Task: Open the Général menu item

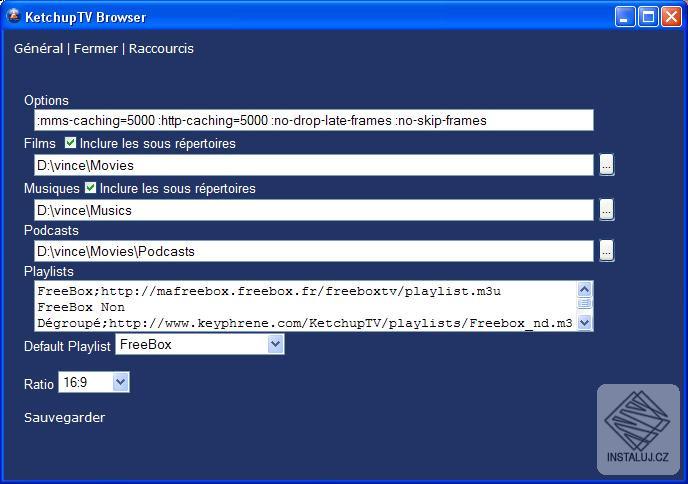Action: pos(39,48)
